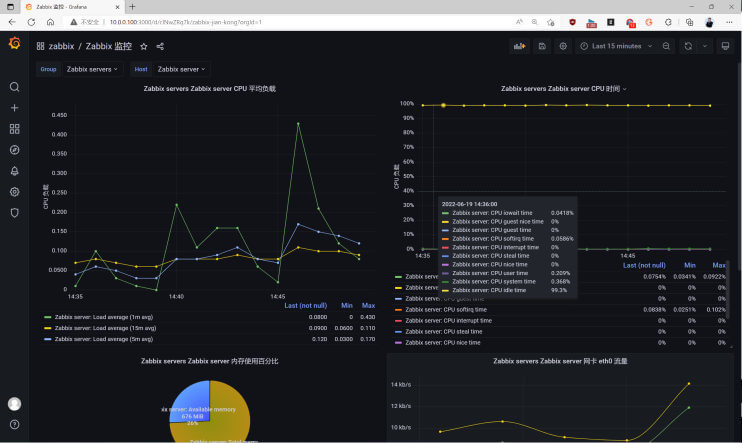
Task: Open the Configuration gear icon in sidebar
Action: tap(15, 192)
